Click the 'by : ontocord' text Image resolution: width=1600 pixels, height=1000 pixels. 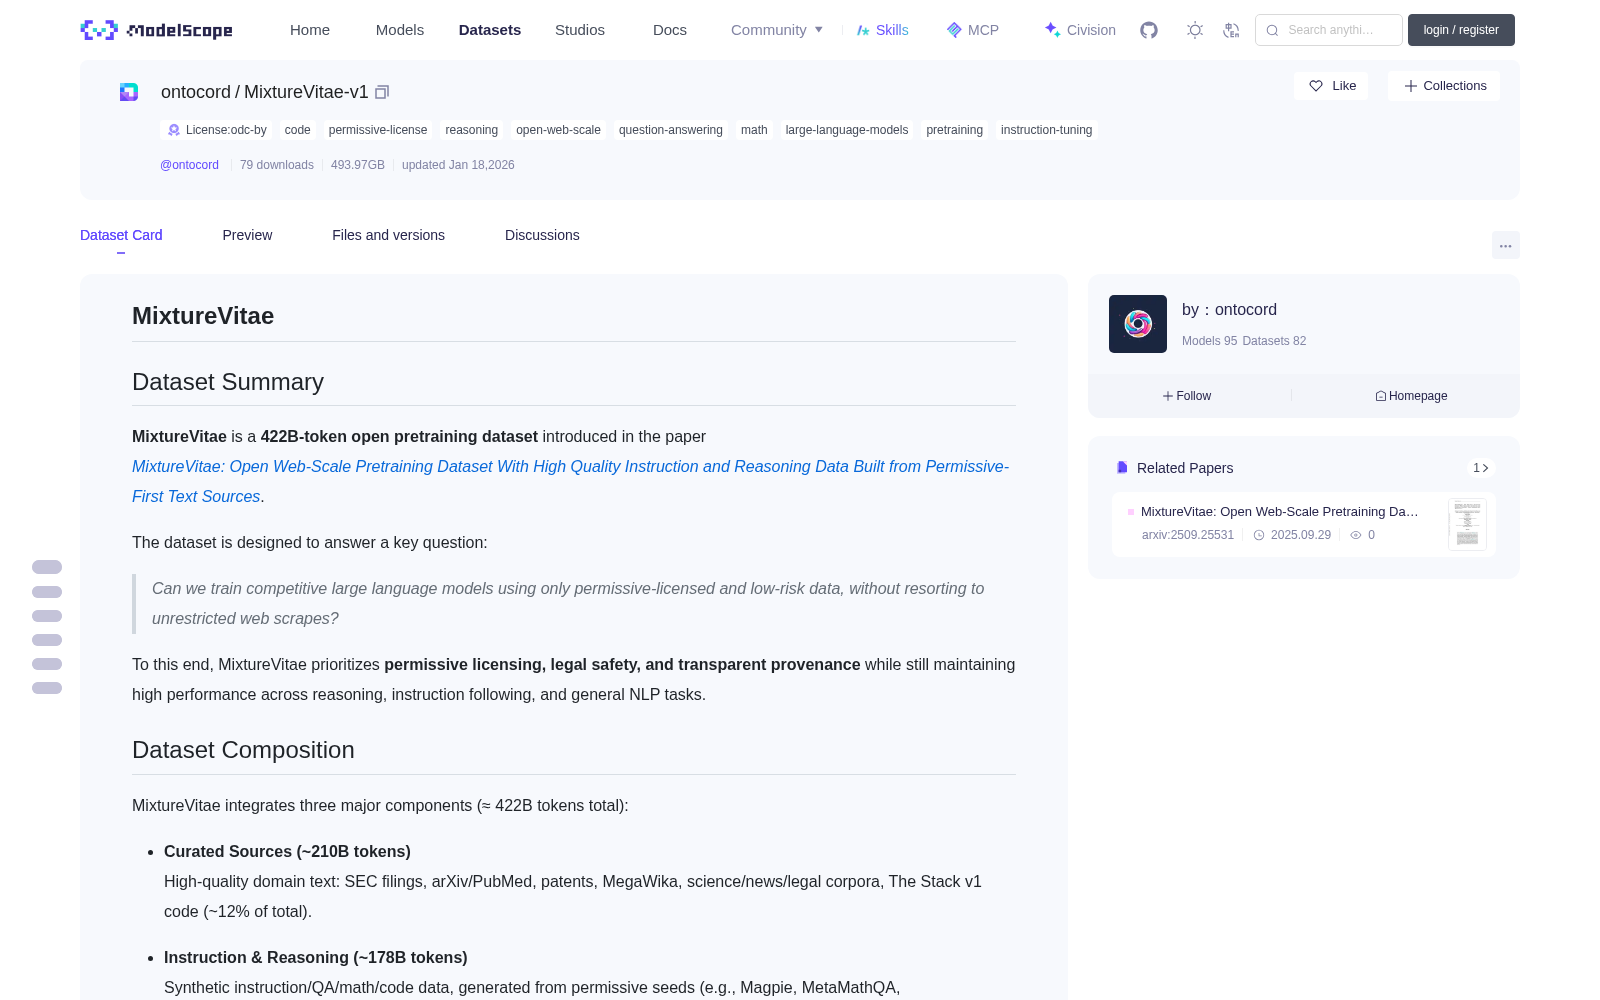1229,310
